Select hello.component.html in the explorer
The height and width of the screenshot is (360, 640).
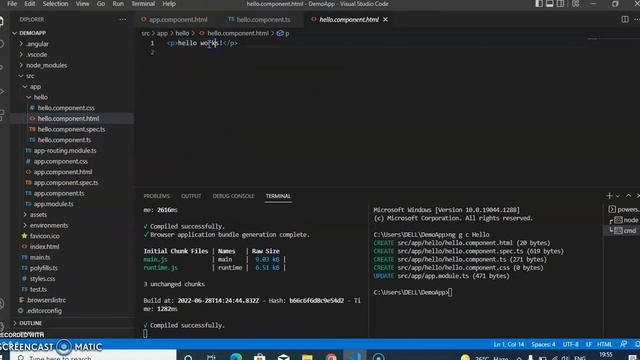(x=68, y=118)
